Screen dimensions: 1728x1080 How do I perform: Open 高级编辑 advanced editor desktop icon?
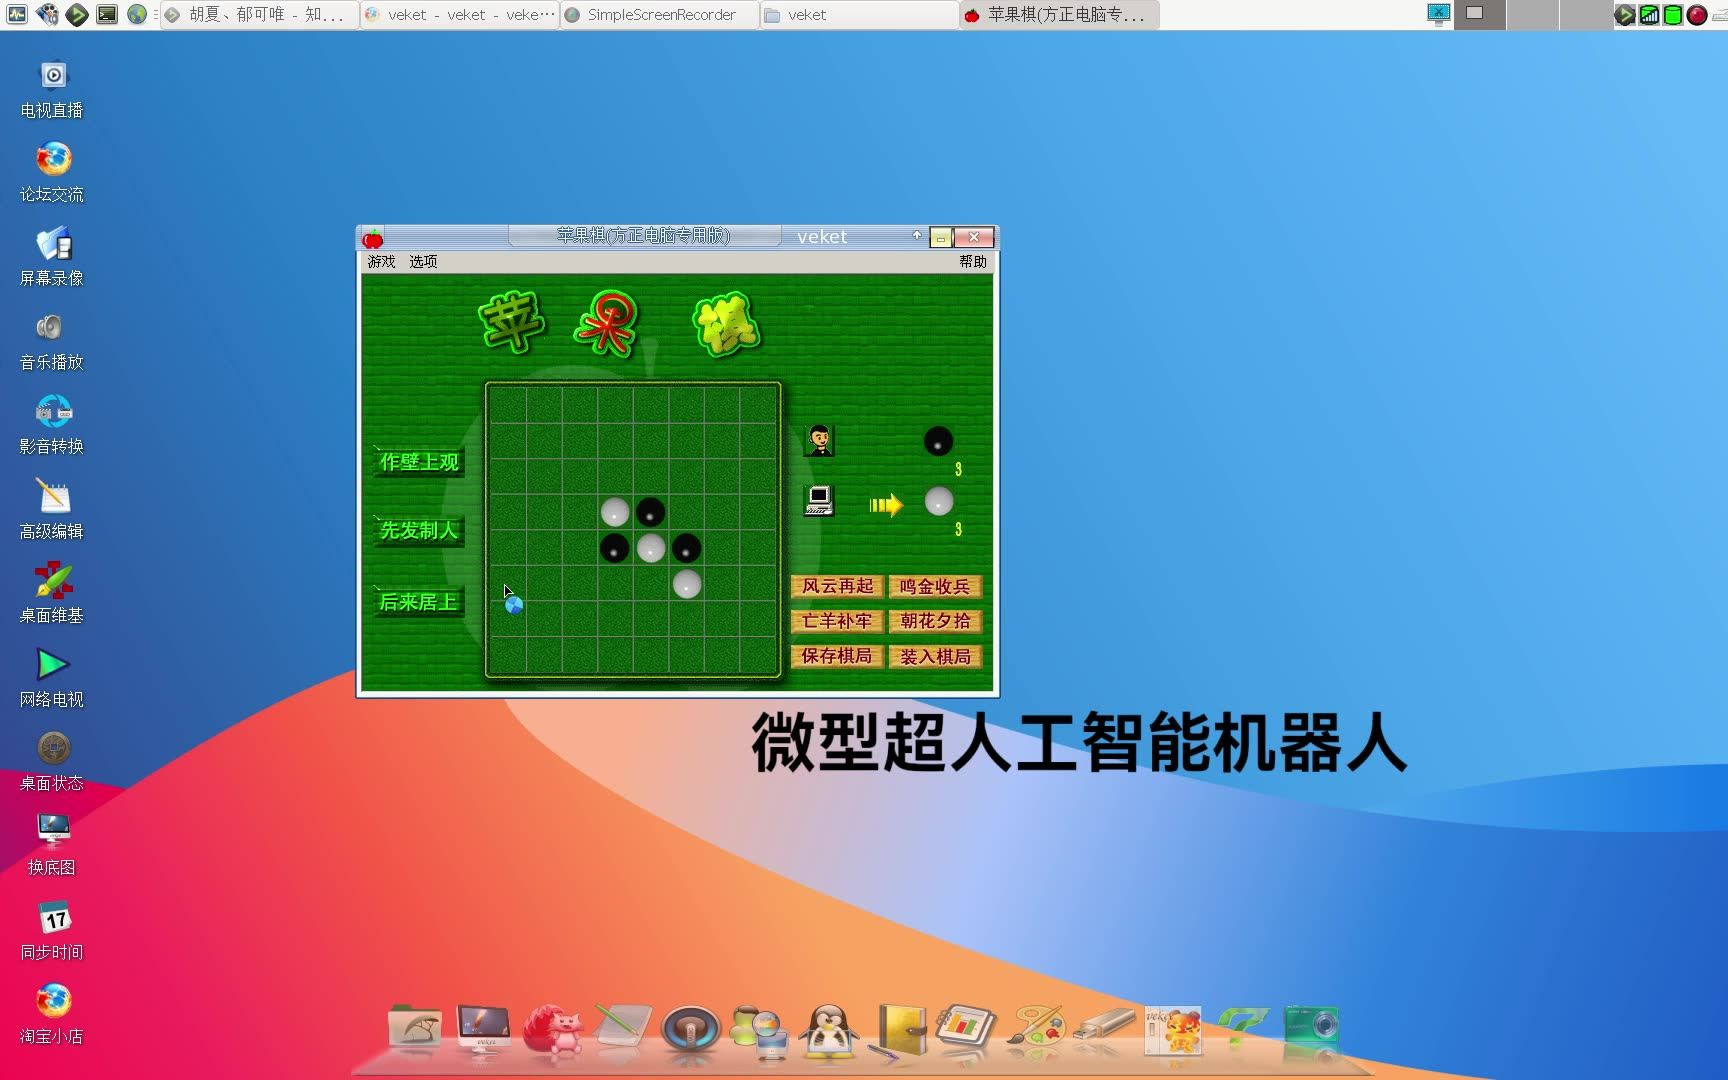click(x=52, y=509)
